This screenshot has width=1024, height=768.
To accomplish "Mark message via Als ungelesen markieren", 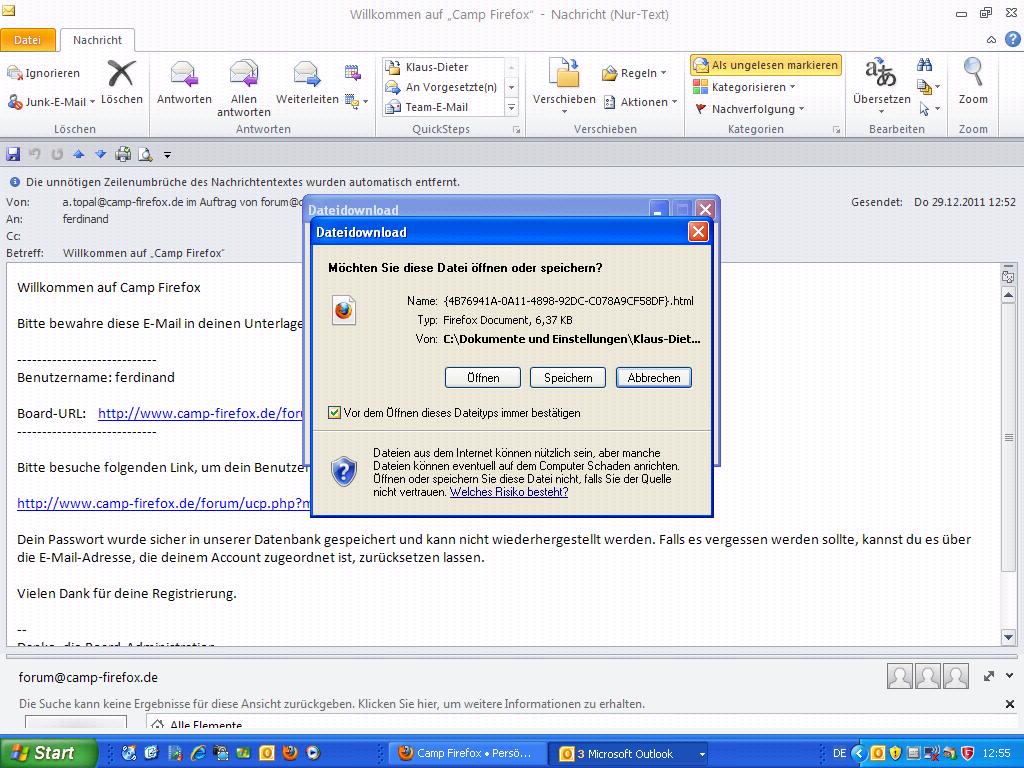I will click(765, 65).
